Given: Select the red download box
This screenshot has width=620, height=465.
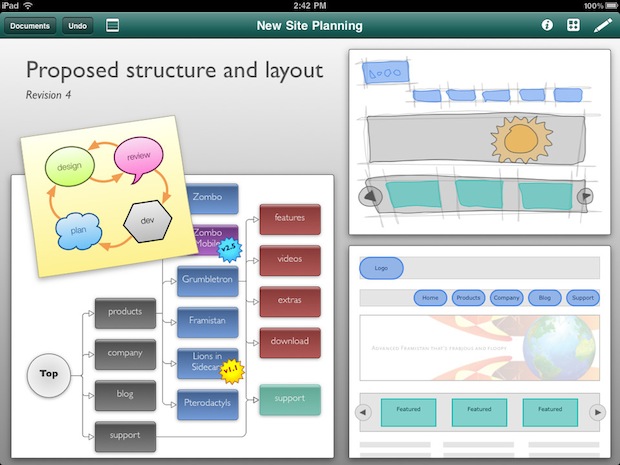Looking at the screenshot, I should tap(290, 342).
